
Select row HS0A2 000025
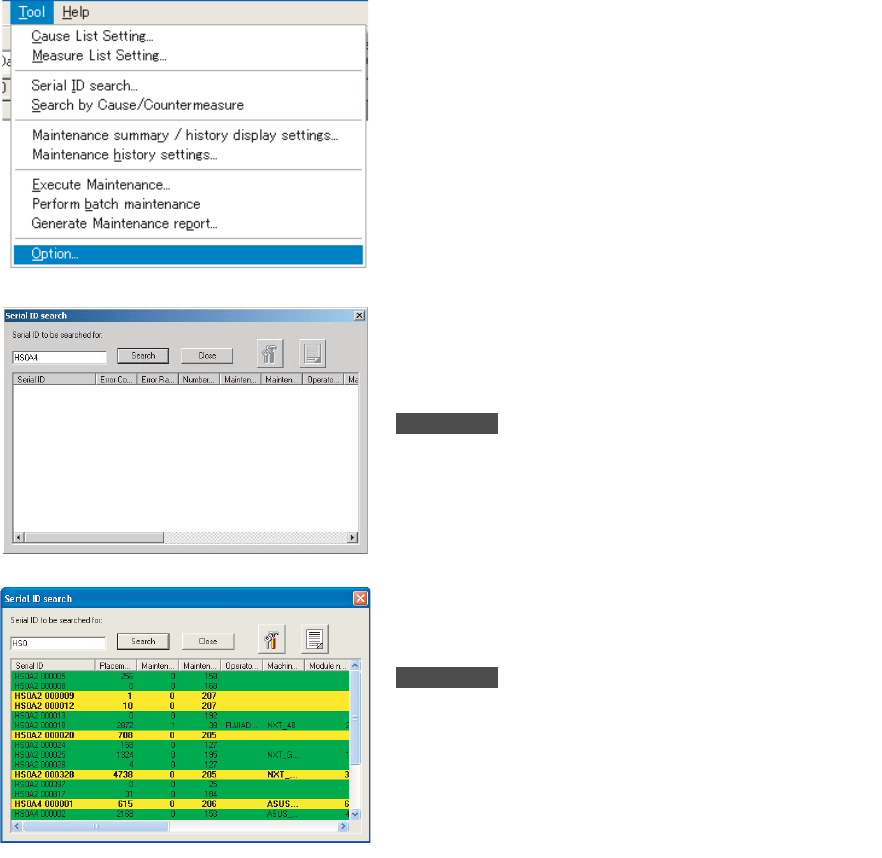[x=180, y=755]
